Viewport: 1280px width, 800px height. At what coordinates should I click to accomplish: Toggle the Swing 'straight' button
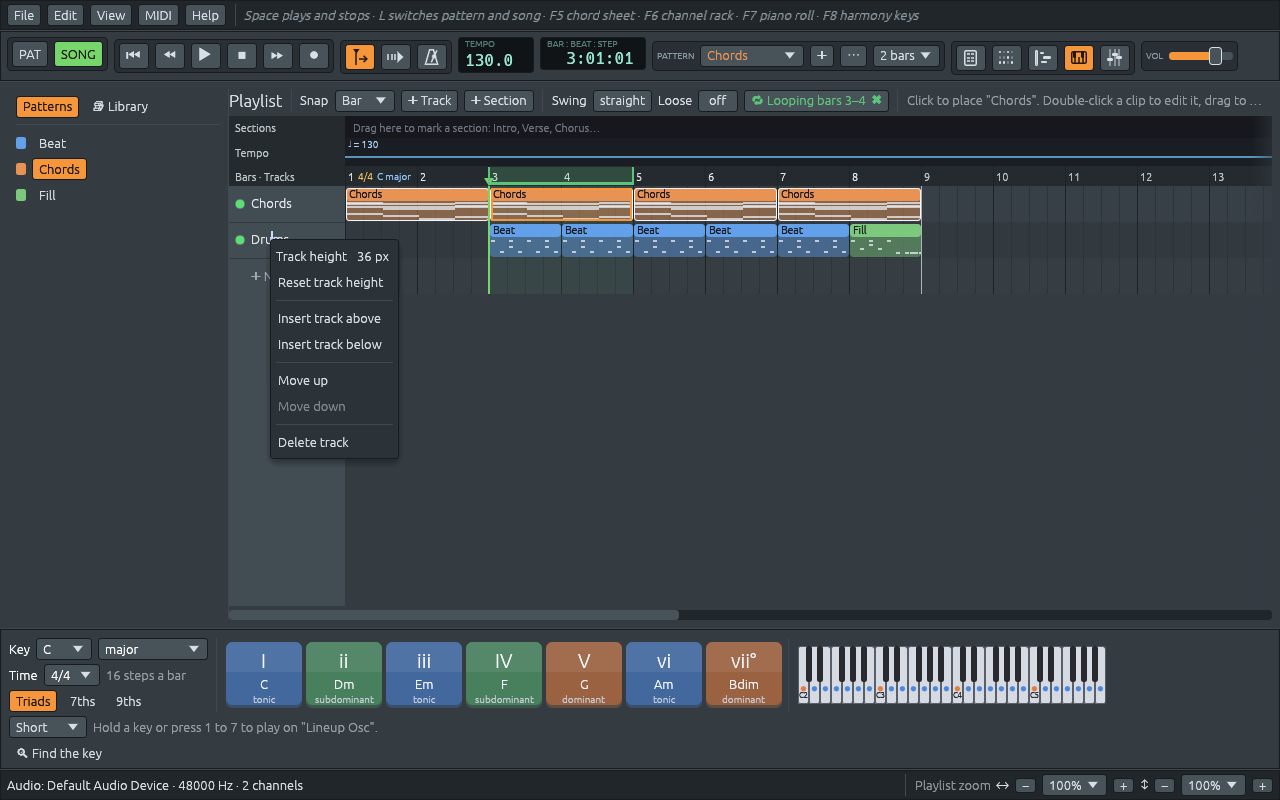coord(622,101)
